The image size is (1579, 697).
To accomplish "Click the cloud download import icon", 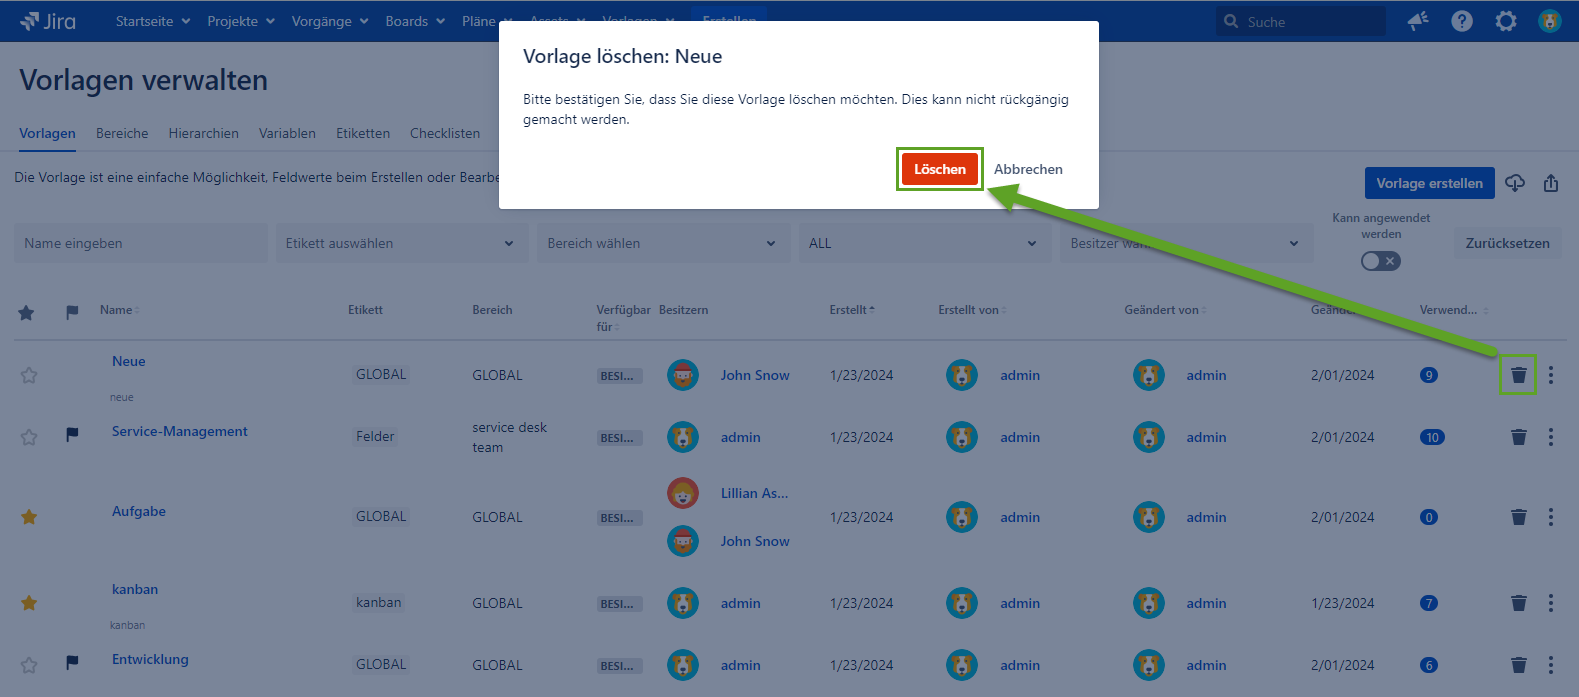I will click(x=1515, y=183).
